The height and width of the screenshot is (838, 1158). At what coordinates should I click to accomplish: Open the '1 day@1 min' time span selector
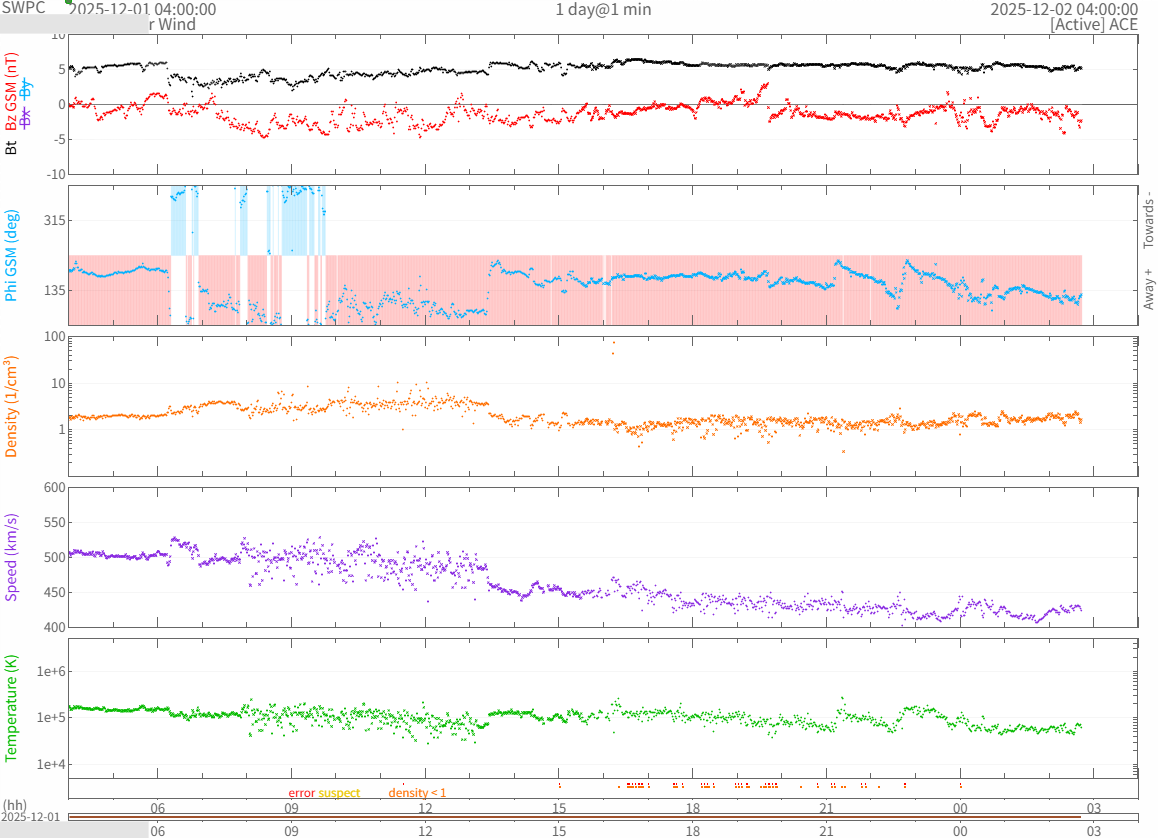tap(603, 10)
